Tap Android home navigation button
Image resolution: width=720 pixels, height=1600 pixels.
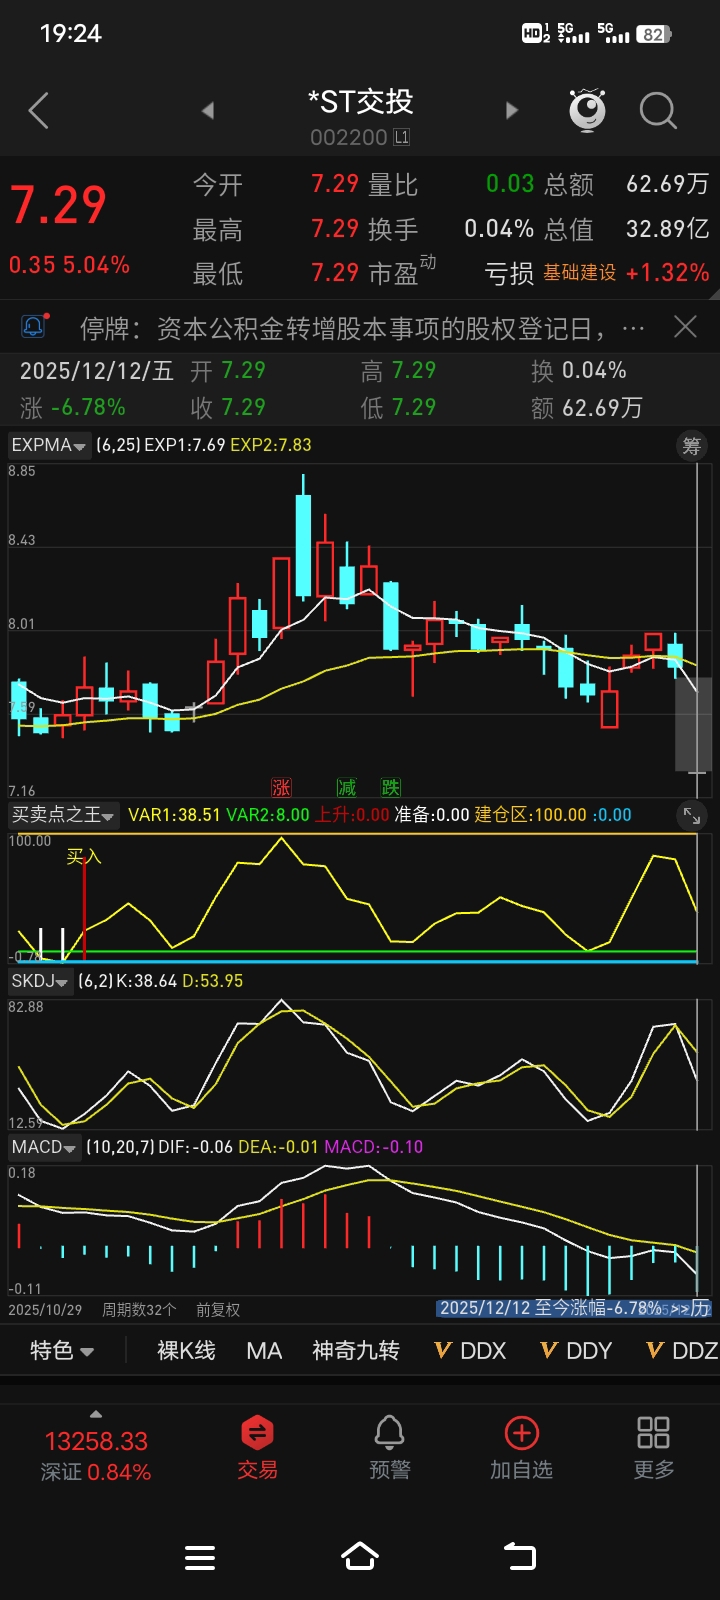360,1557
